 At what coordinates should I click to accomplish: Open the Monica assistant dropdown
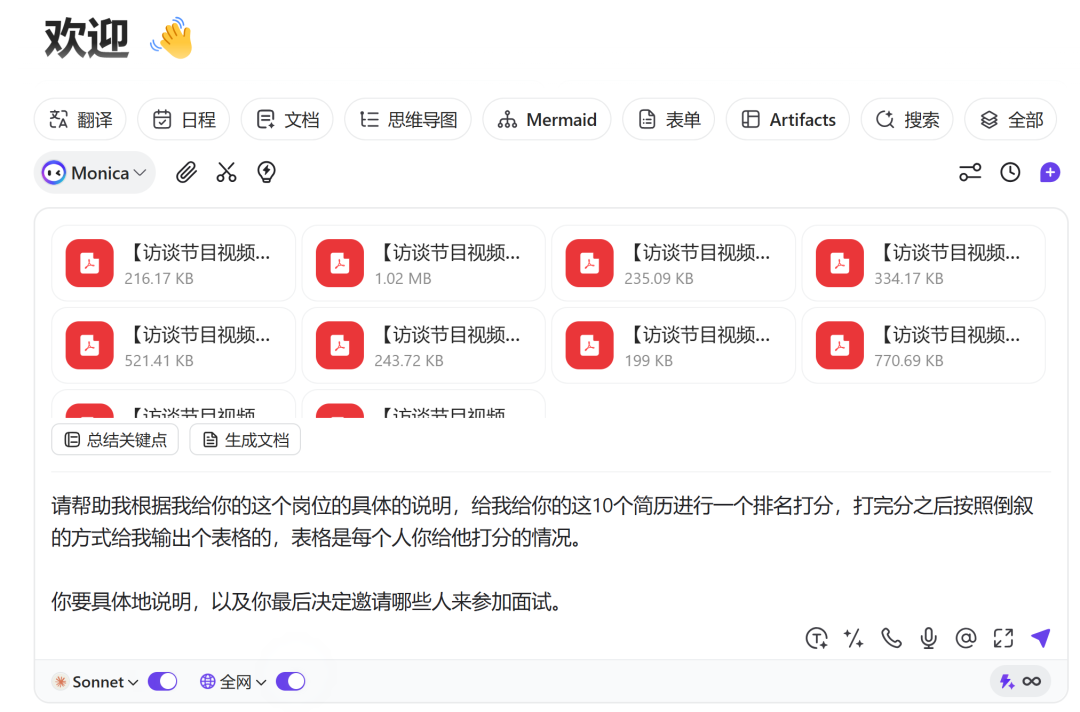(94, 172)
